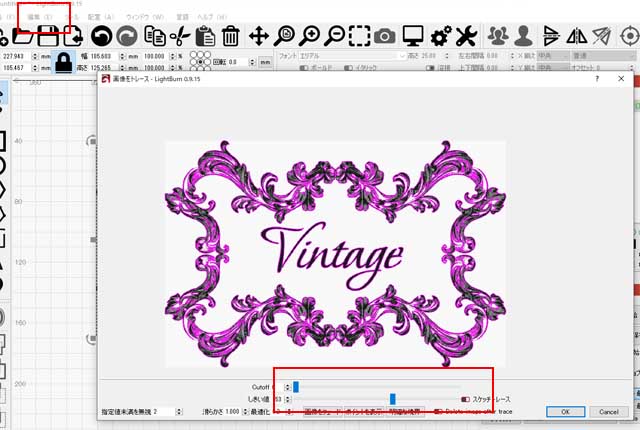Click the Cutoff slider handle
This screenshot has height=430, width=640.
(296, 387)
